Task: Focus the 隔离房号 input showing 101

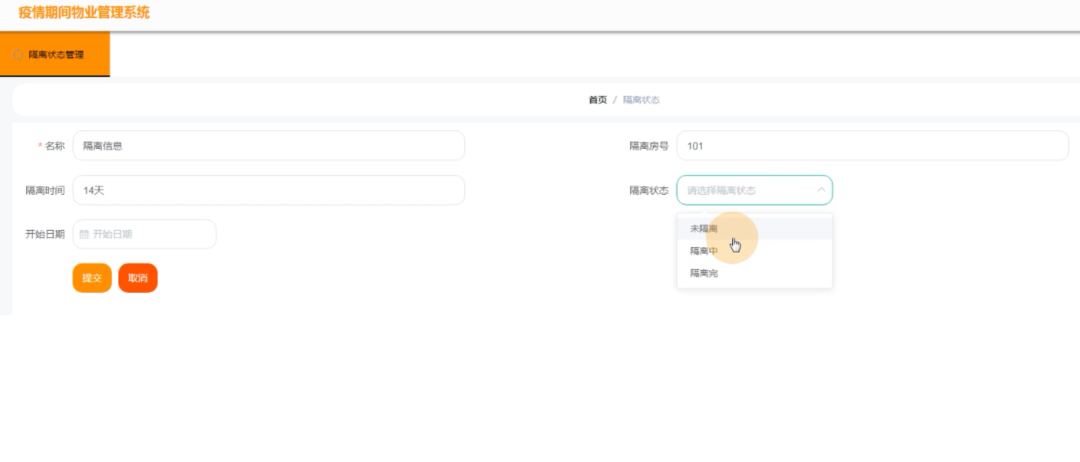Action: point(873,146)
